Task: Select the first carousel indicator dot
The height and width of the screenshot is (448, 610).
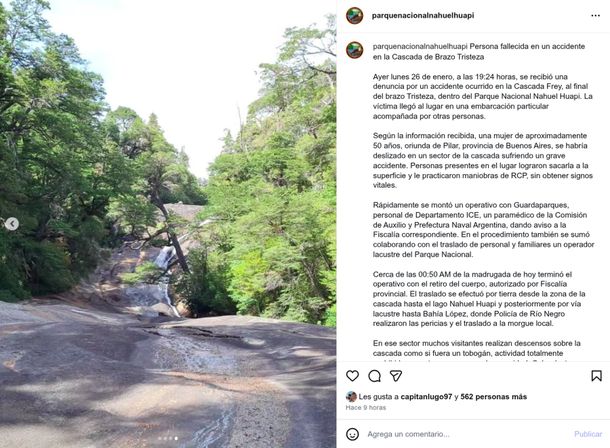Action: (160, 438)
